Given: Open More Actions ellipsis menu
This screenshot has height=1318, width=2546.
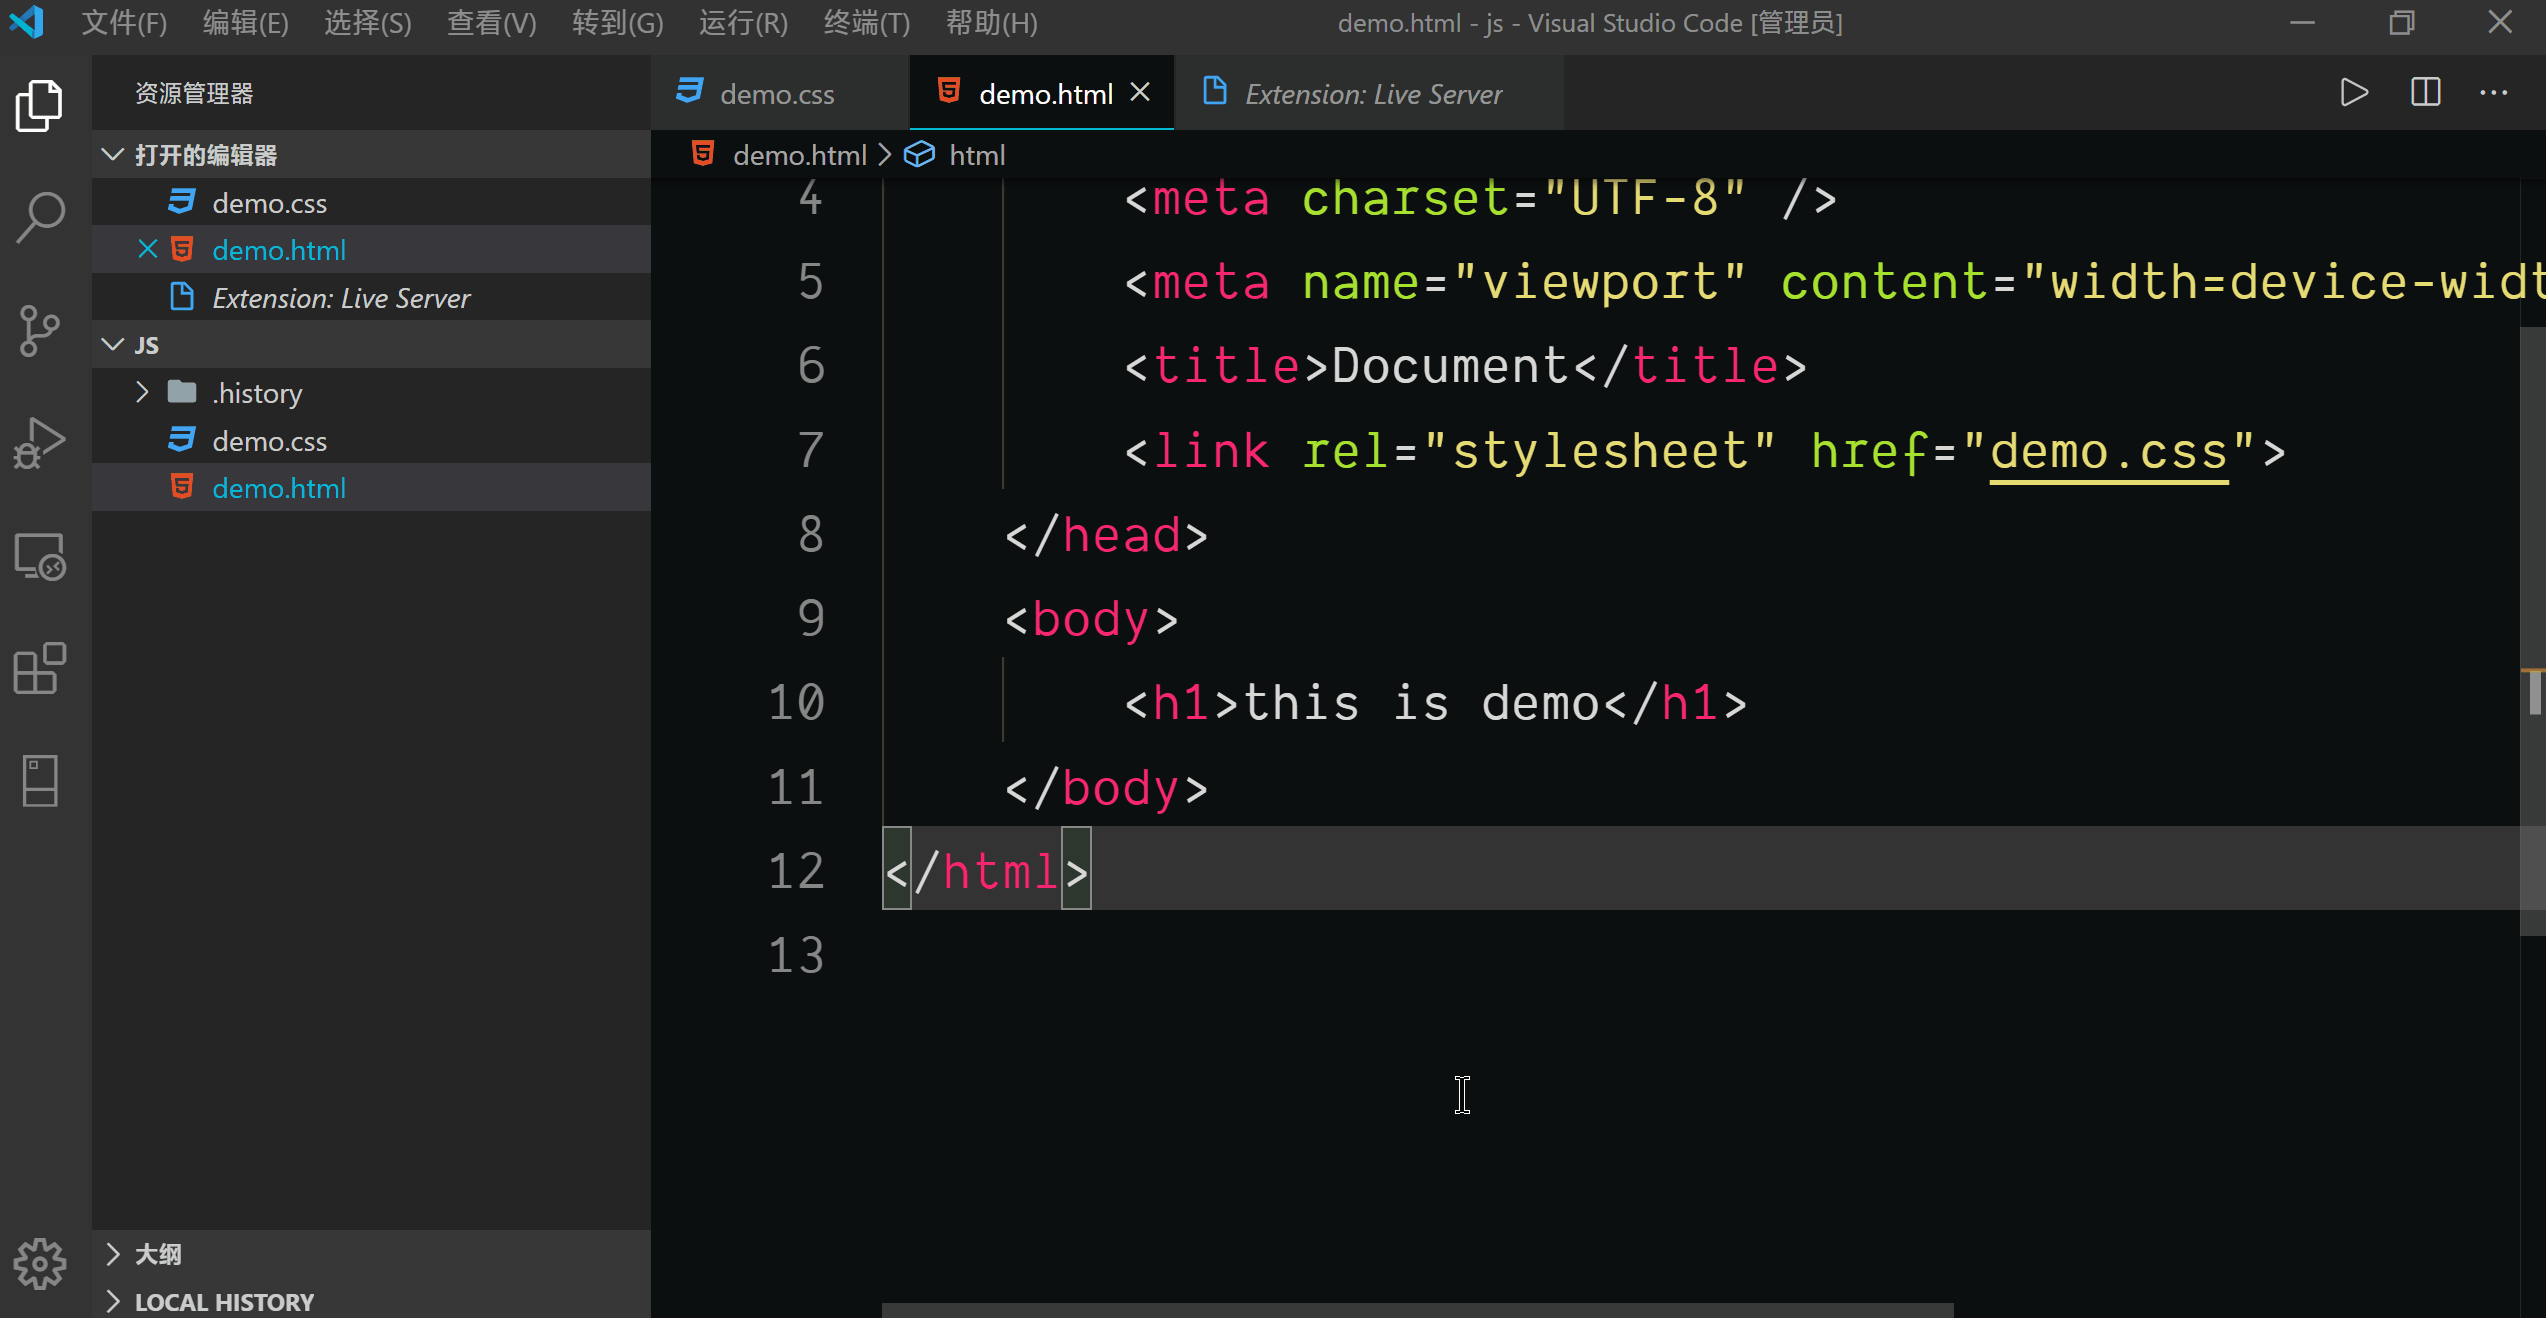Looking at the screenshot, I should [2494, 93].
